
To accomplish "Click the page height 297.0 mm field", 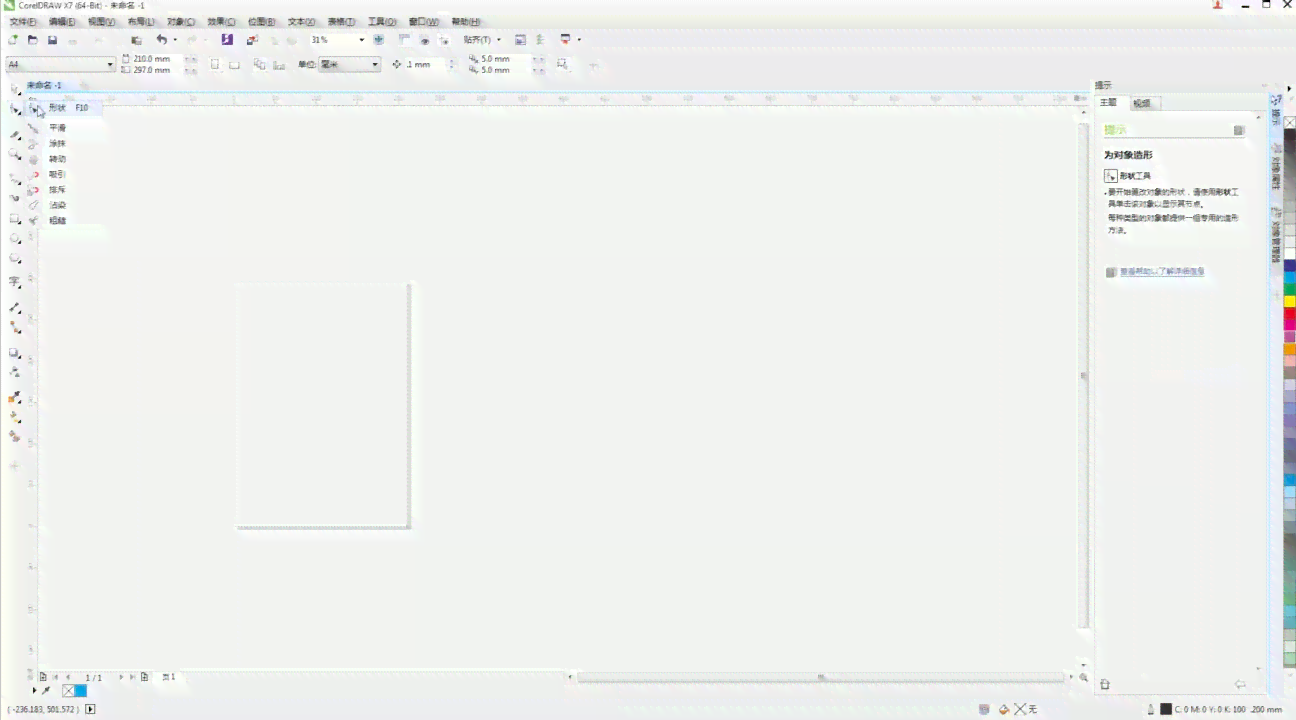I will [155, 70].
